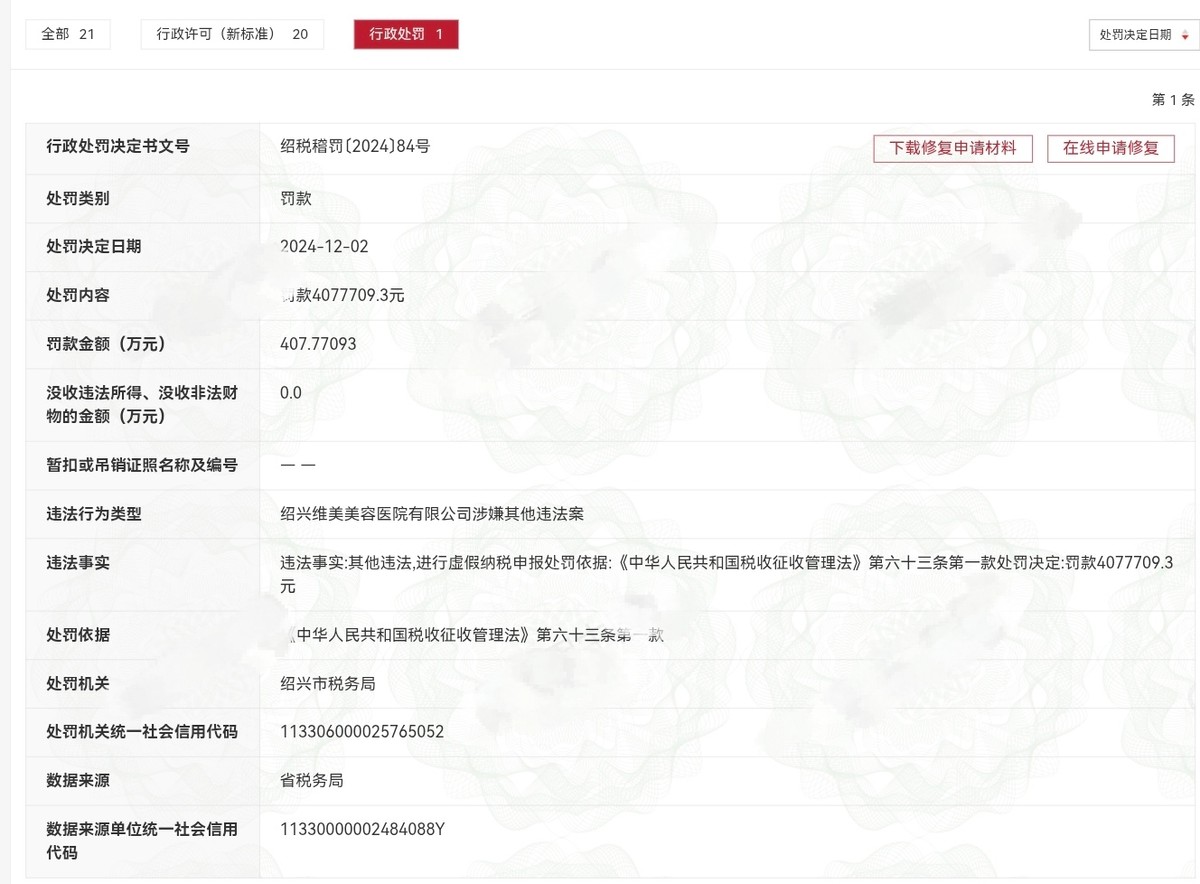Click the fine amount 407.77093
1200x884 pixels.
click(x=318, y=344)
